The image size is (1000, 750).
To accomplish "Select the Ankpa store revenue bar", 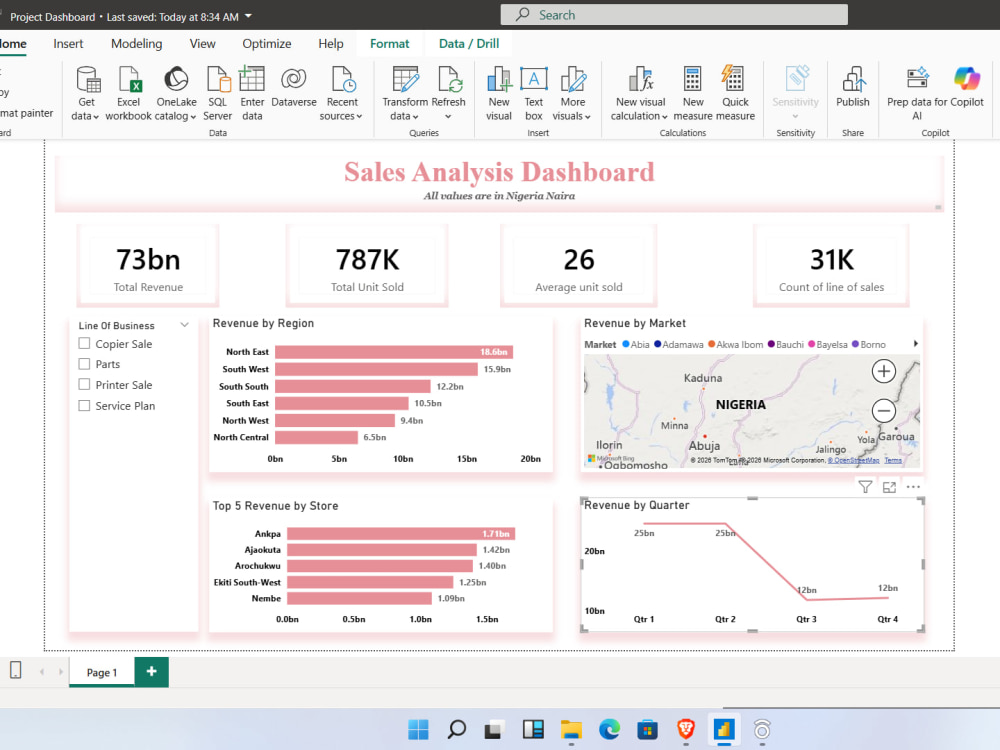I will click(x=401, y=534).
